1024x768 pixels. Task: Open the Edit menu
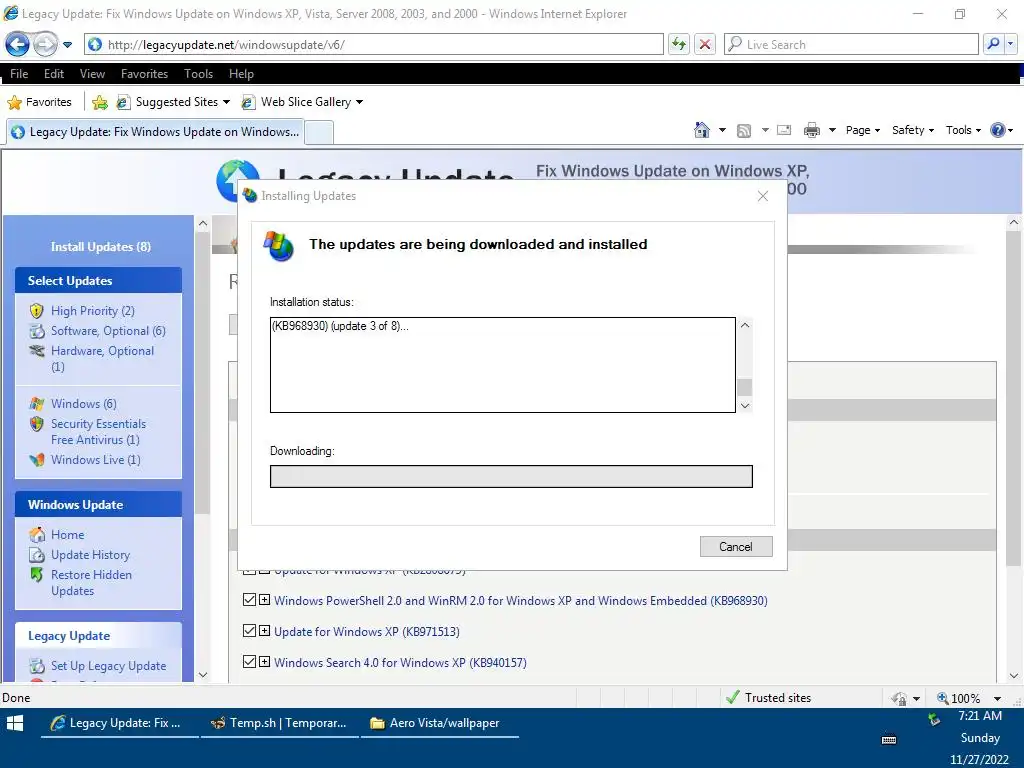(54, 74)
